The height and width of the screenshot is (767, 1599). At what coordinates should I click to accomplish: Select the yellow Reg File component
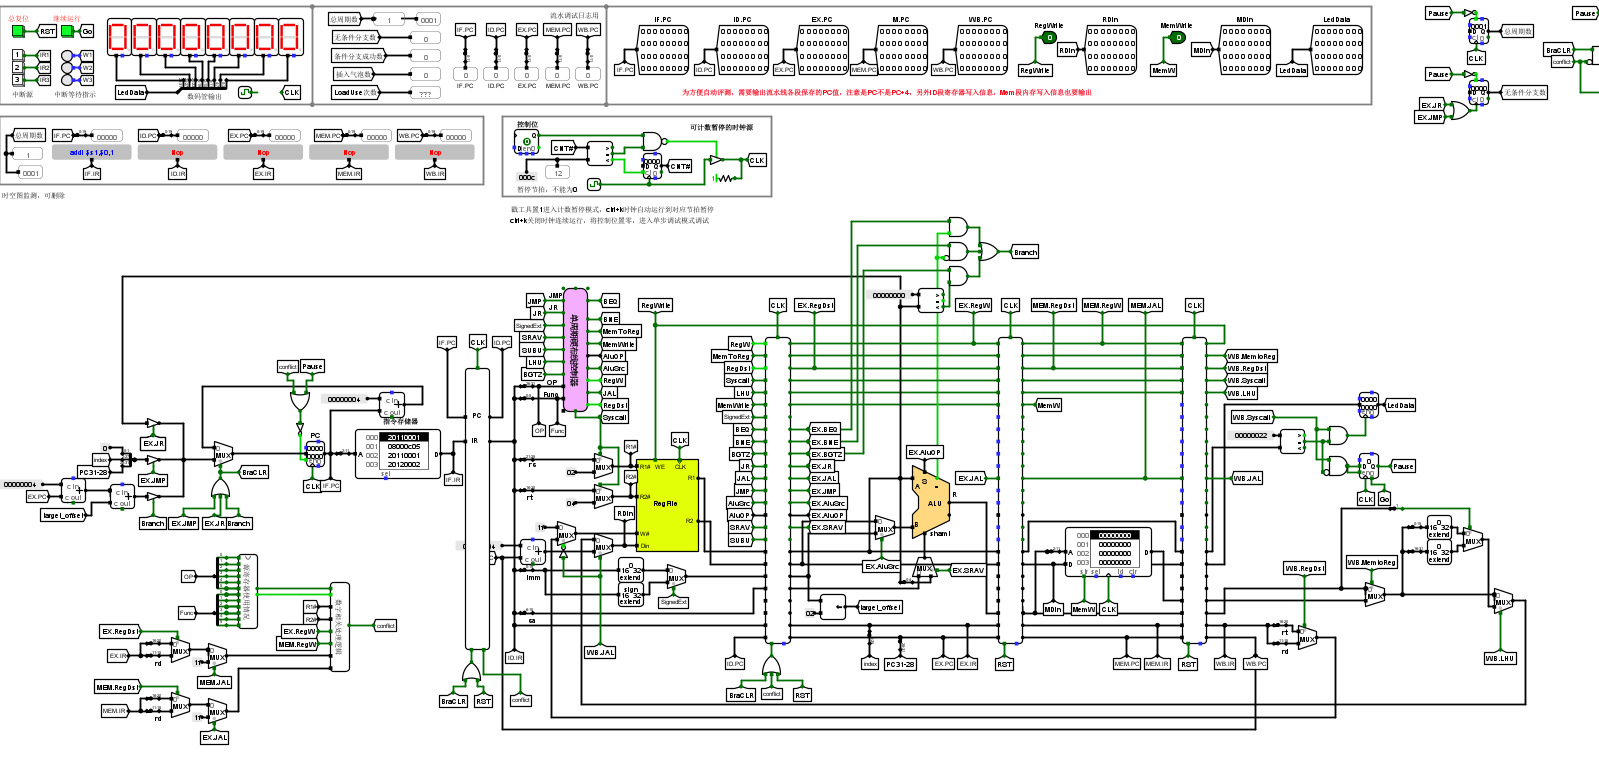[x=667, y=505]
